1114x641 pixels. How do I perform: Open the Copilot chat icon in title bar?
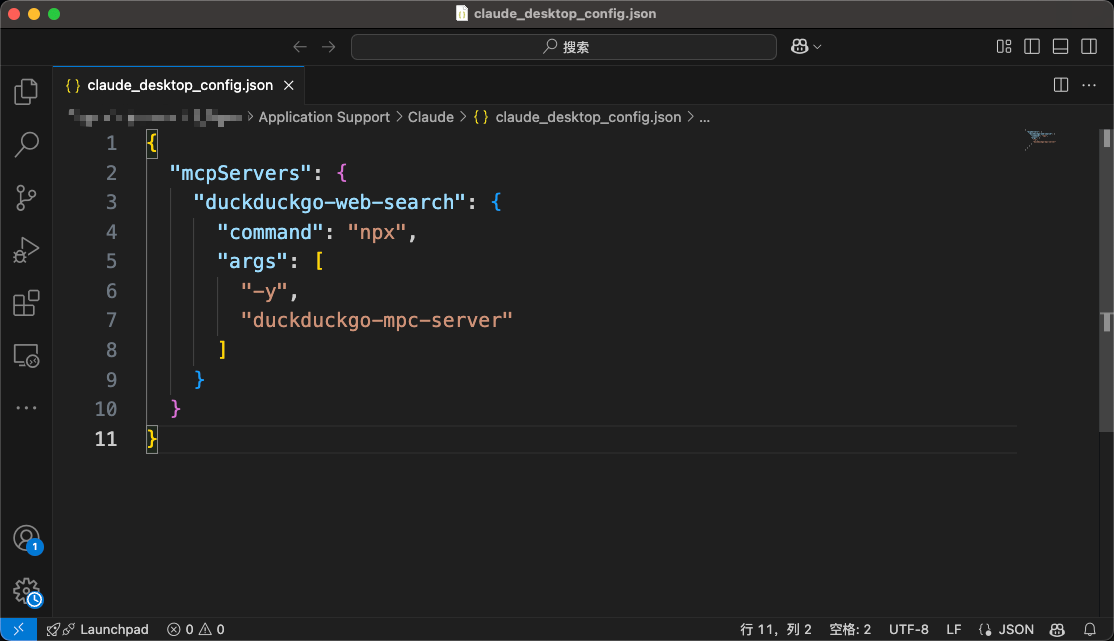pos(800,47)
